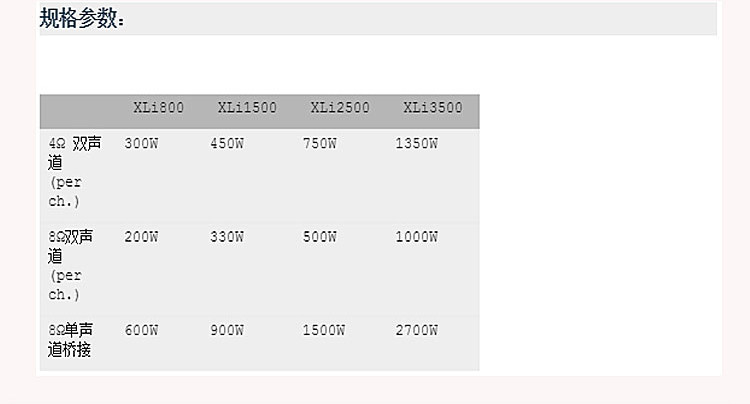This screenshot has width=750, height=404.
Task: Select the XLi2500 column header
Action: (339, 108)
